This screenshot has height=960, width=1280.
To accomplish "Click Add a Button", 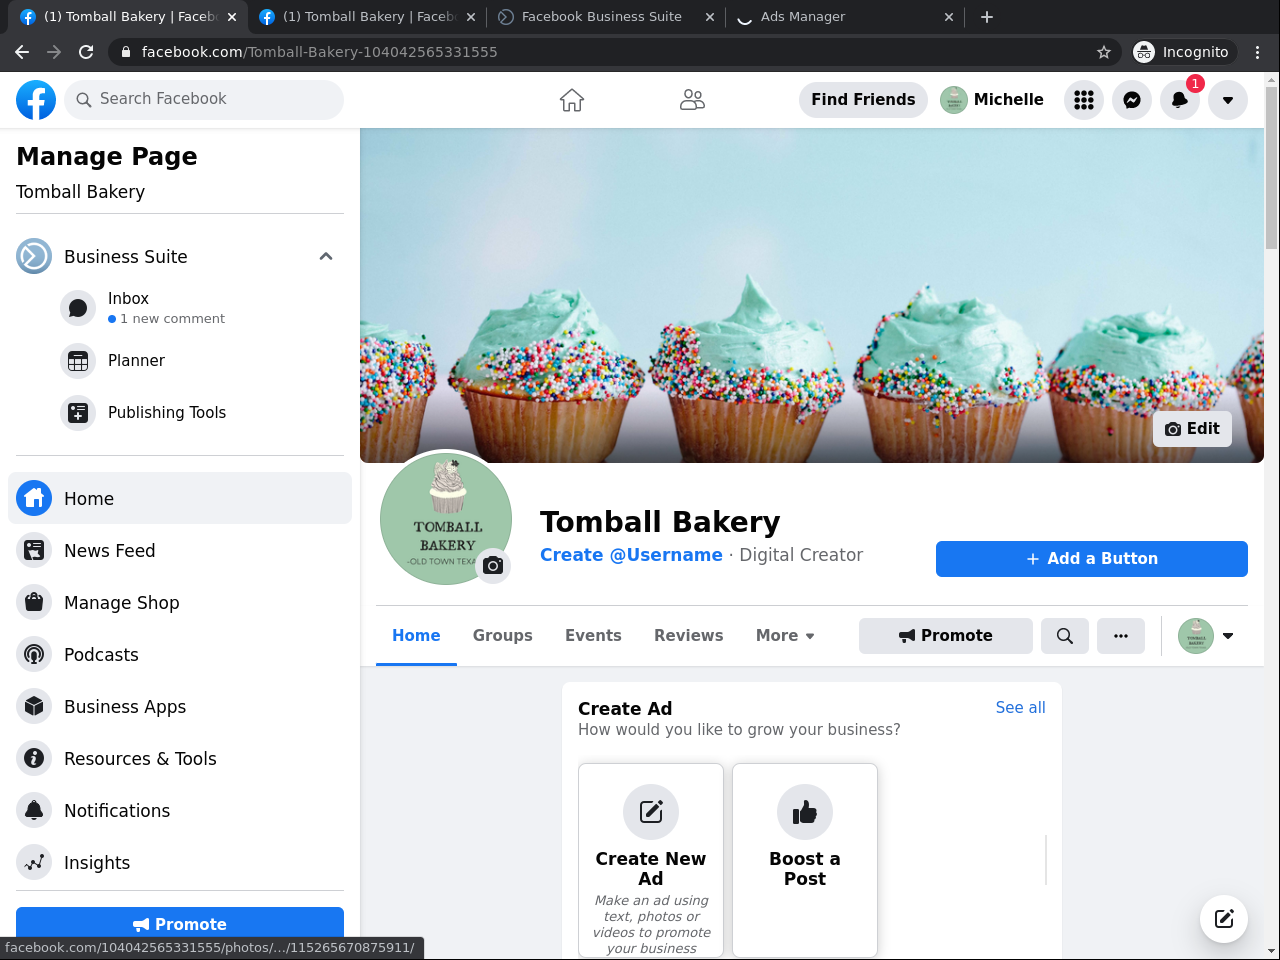I will point(1092,559).
